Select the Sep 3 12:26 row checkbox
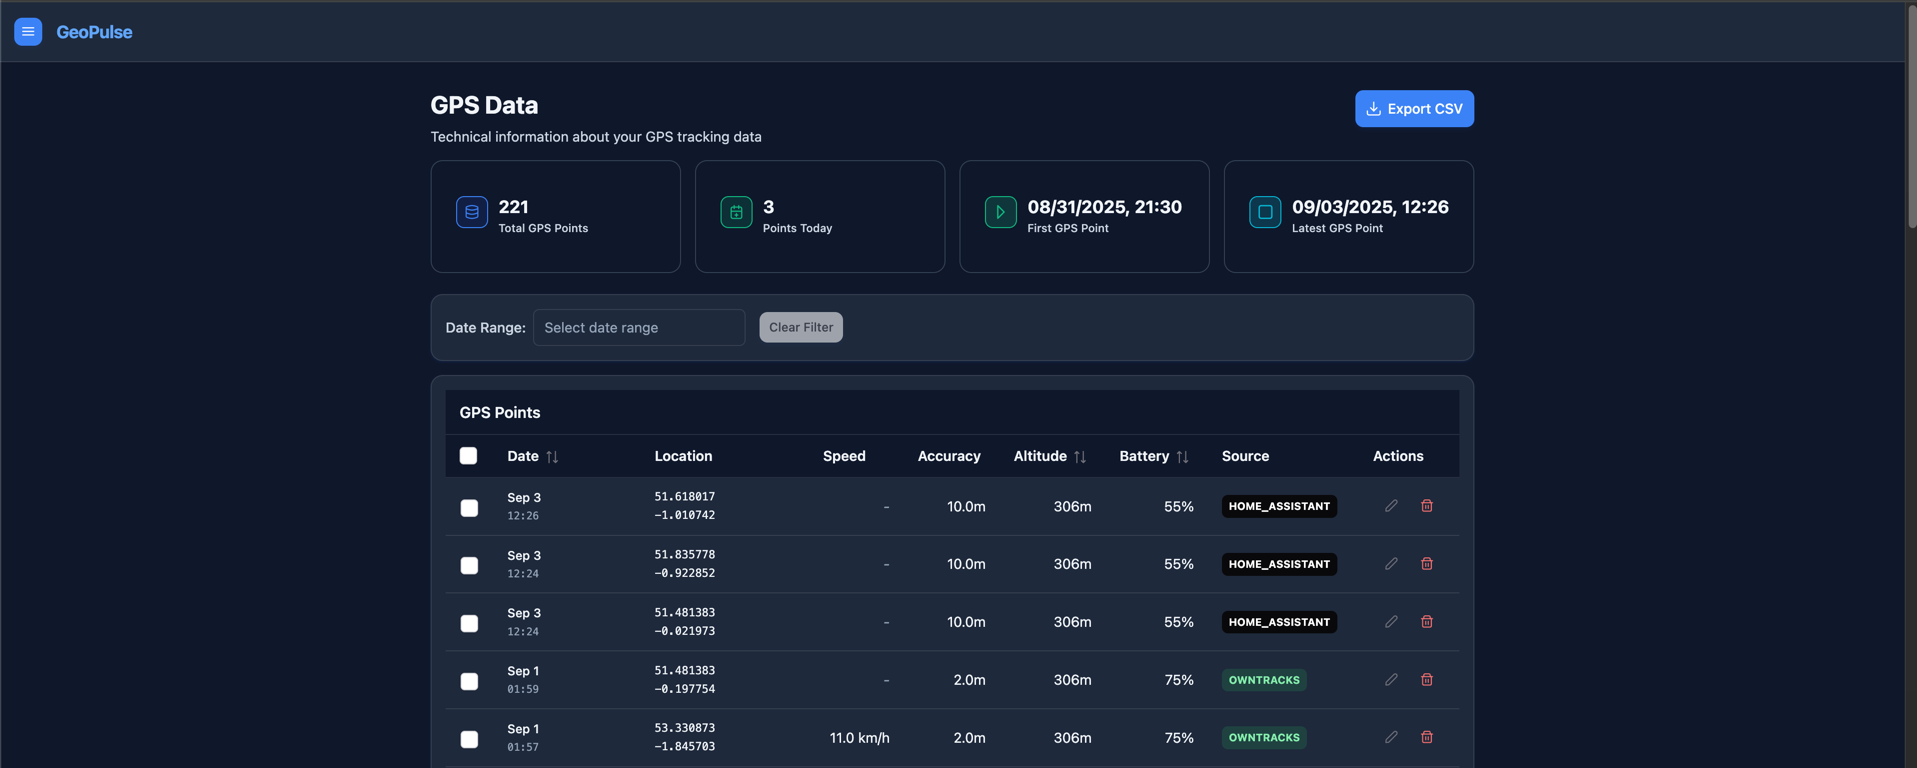The width and height of the screenshot is (1917, 768). click(x=469, y=508)
